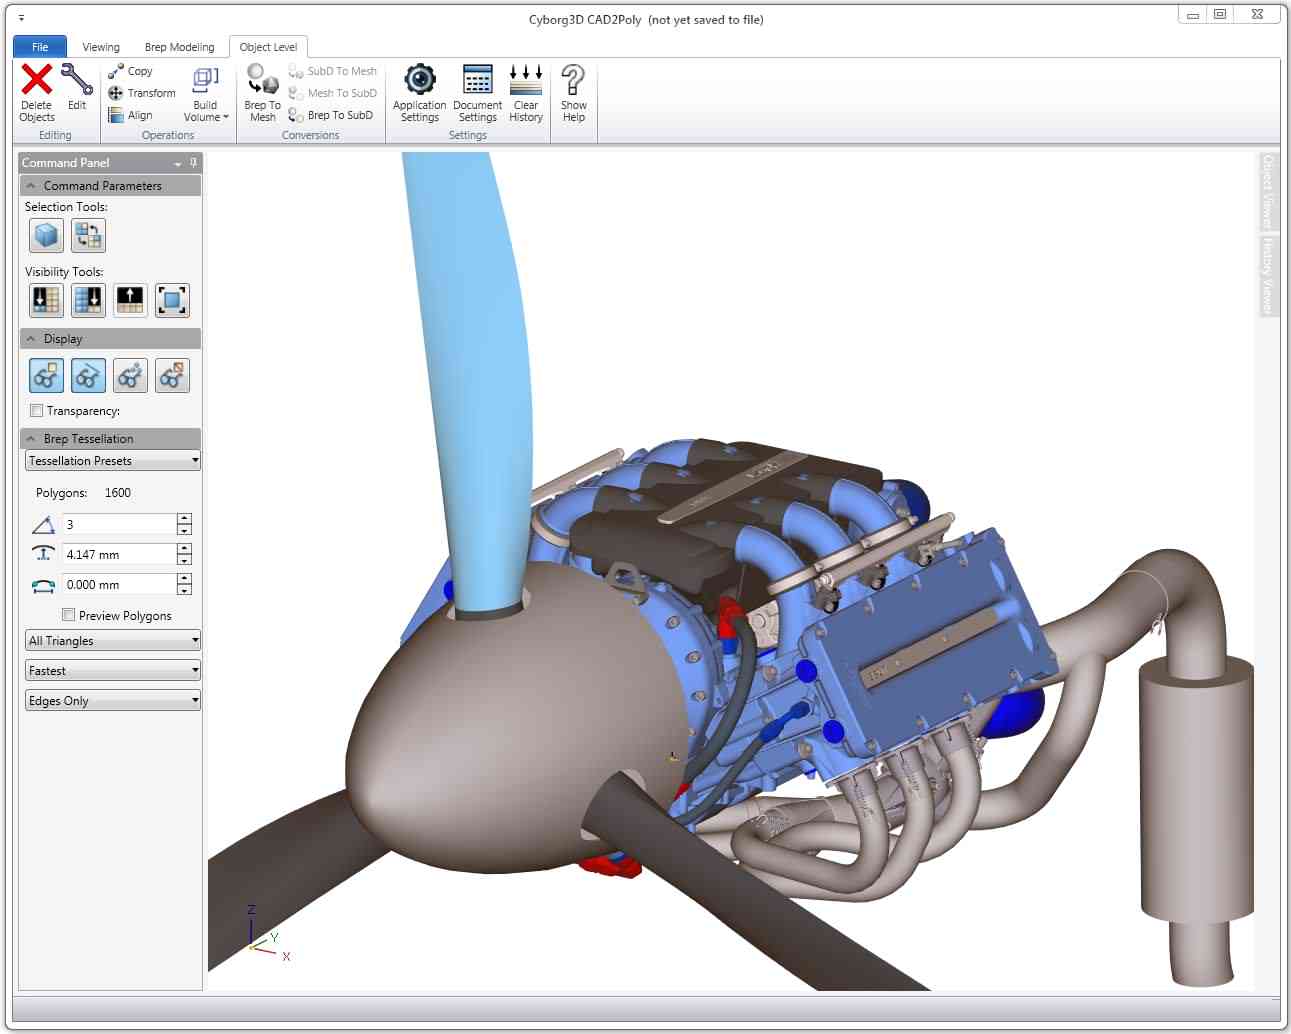Enable Preview Polygons

click(68, 614)
